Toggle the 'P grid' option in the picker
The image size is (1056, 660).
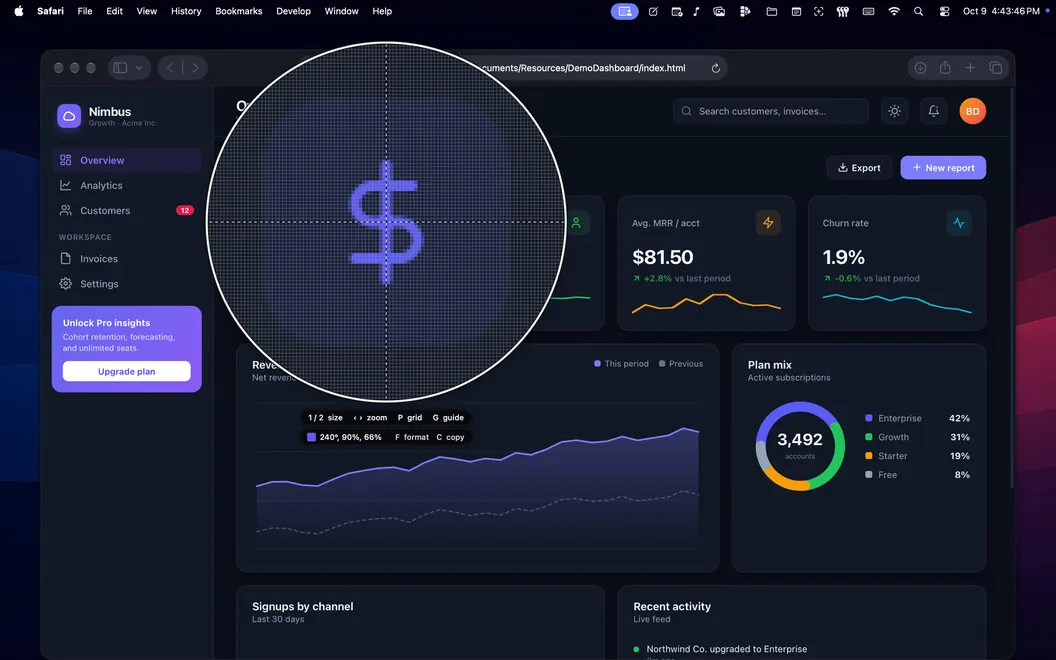pyautogui.click(x=409, y=418)
